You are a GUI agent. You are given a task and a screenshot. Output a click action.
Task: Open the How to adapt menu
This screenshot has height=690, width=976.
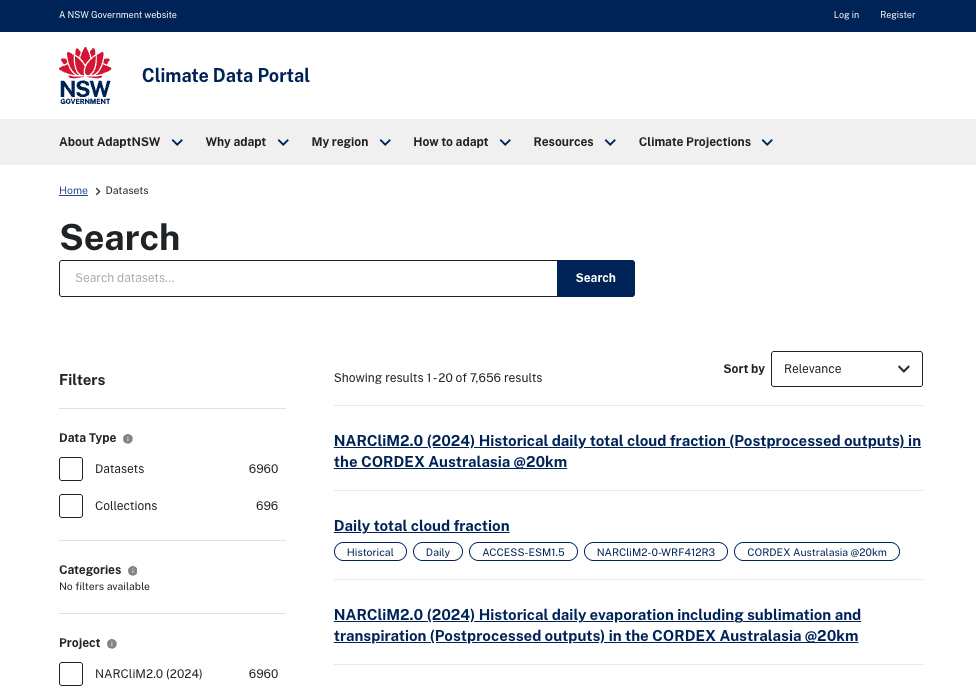[451, 142]
